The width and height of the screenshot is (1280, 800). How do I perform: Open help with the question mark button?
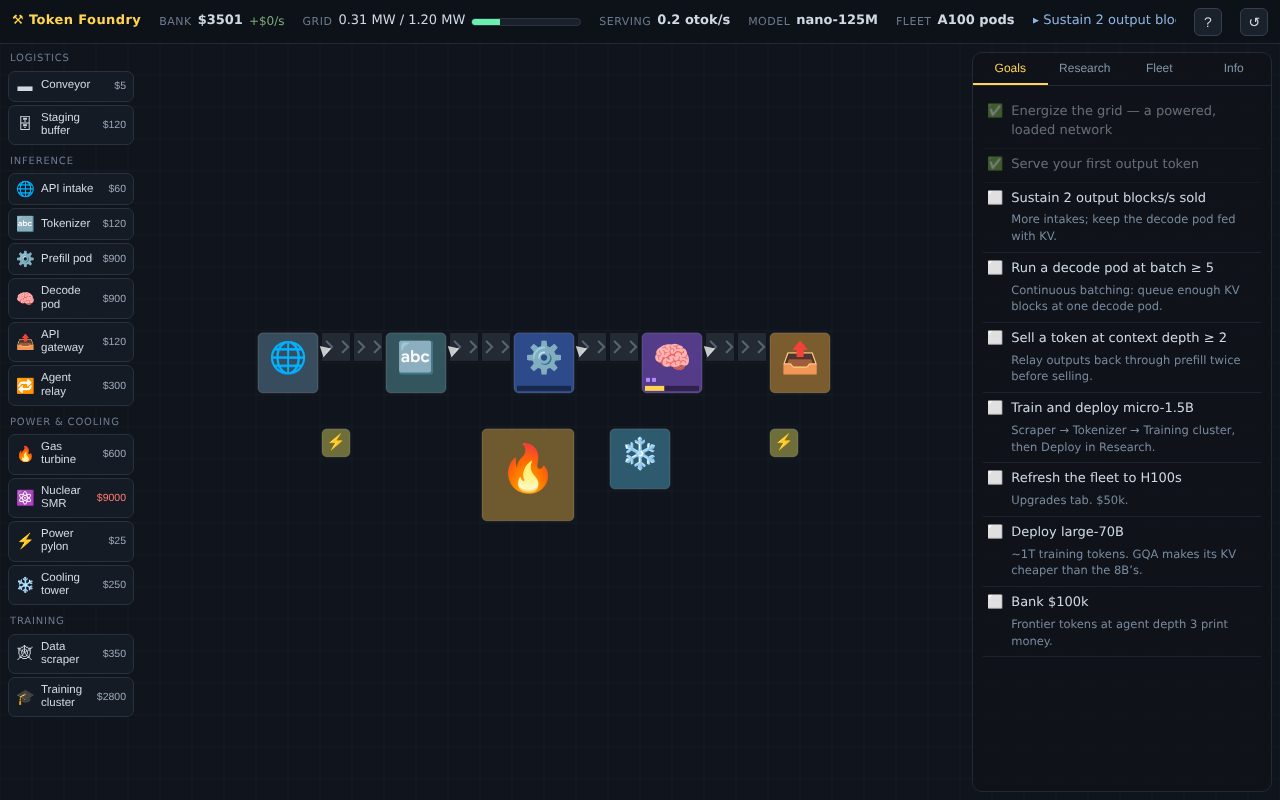[1208, 22]
